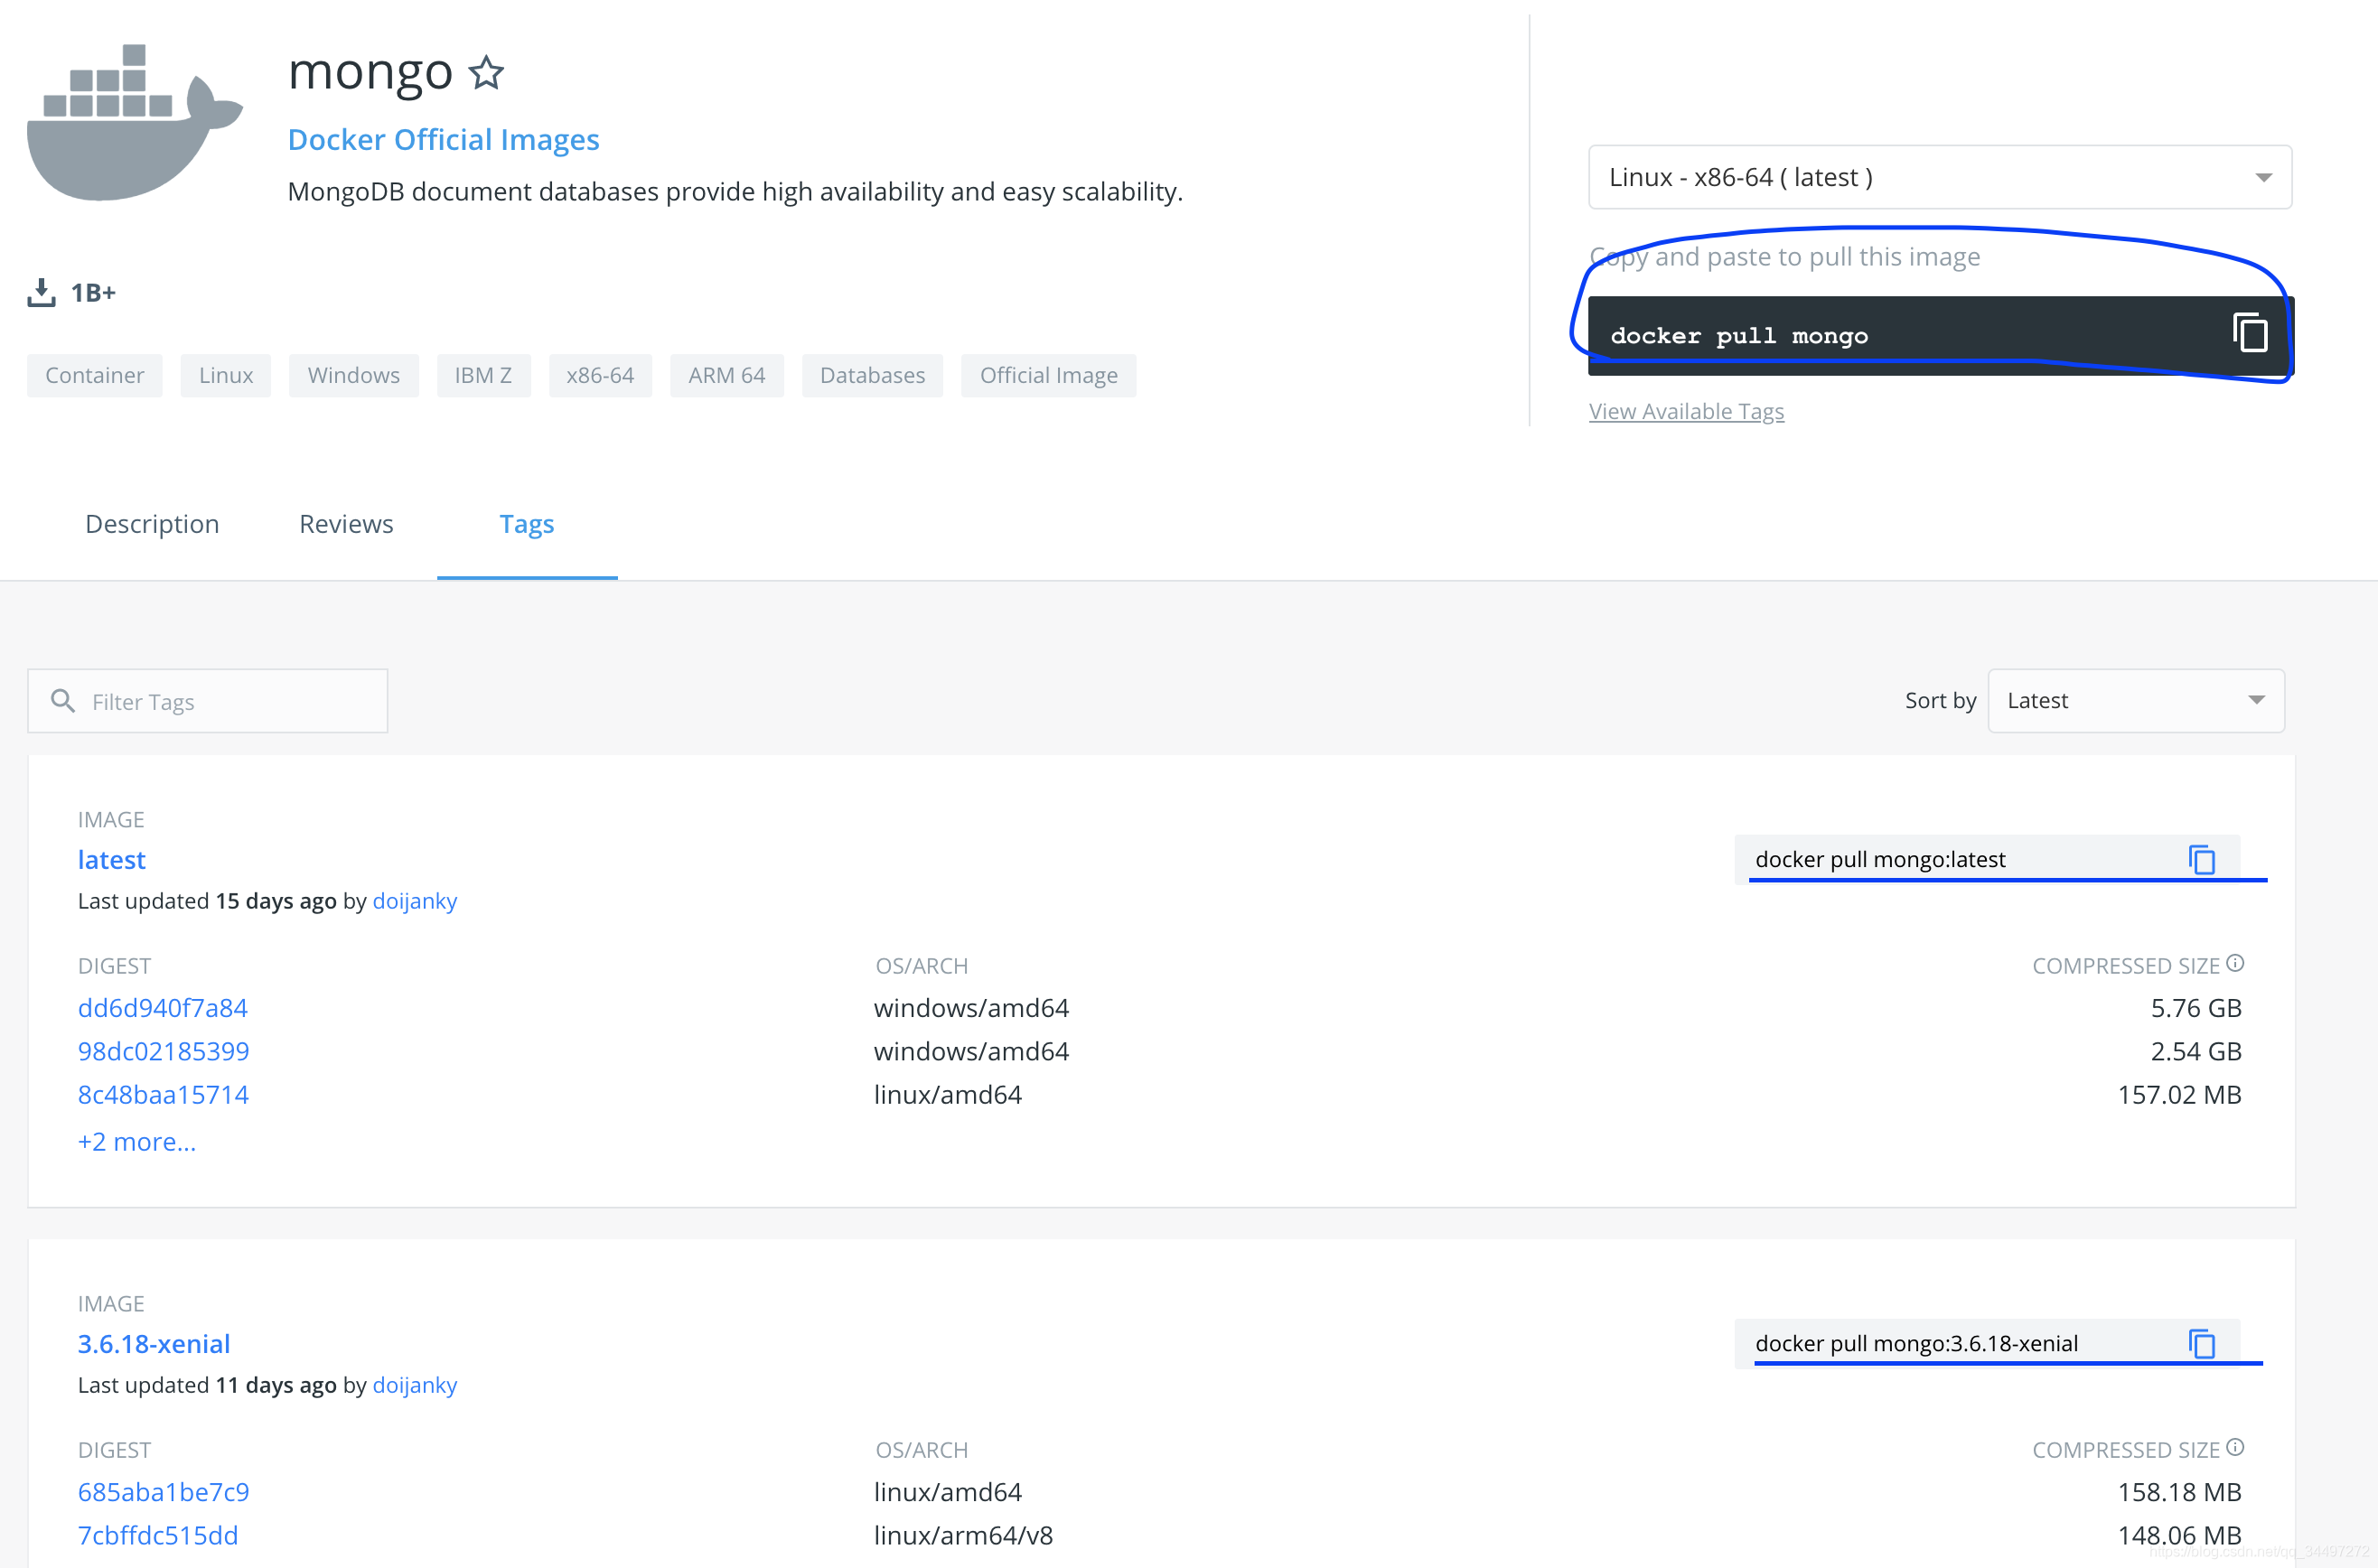Switch to the Description tab

point(152,524)
